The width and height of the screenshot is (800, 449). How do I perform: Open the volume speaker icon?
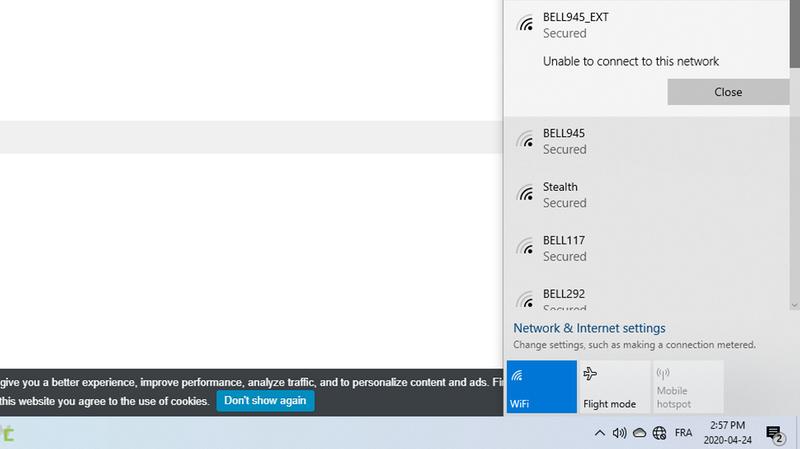[x=619, y=433]
